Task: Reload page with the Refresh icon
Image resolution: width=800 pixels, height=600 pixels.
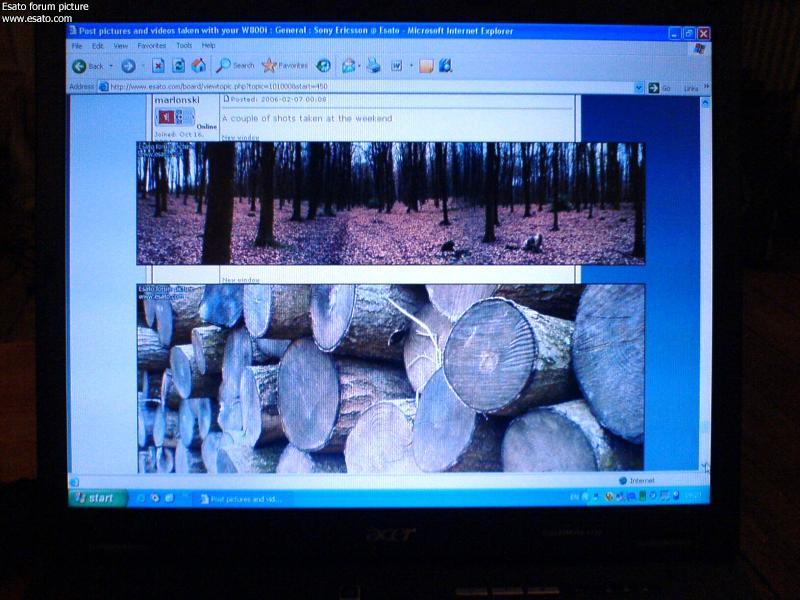Action: point(179,65)
